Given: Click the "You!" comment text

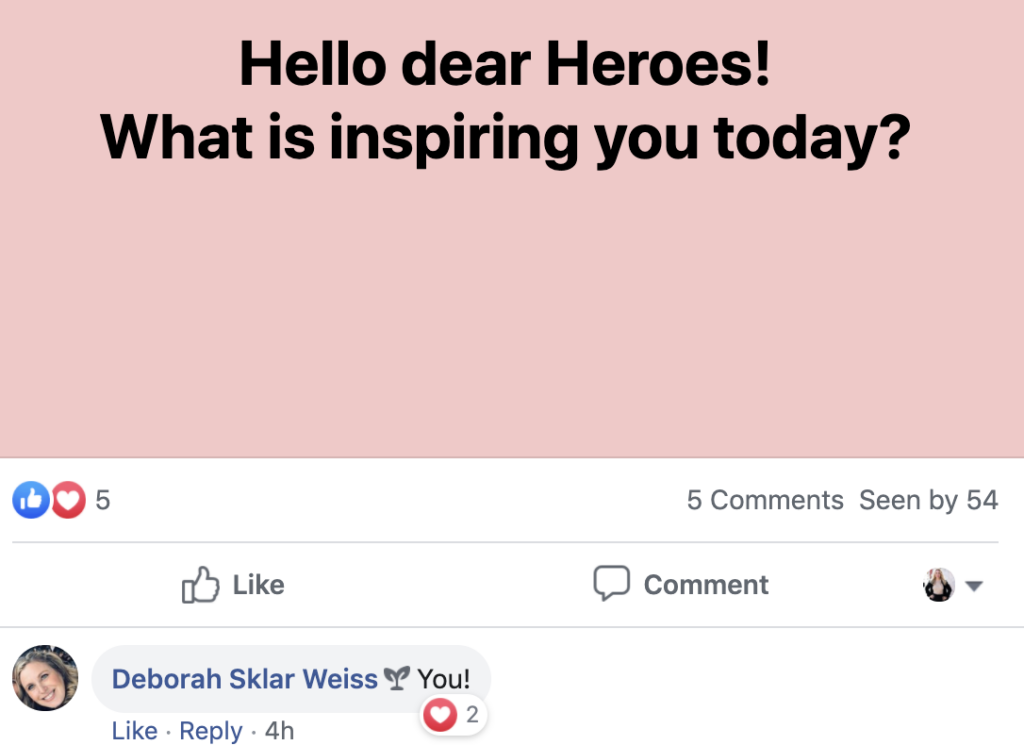Looking at the screenshot, I should [444, 679].
